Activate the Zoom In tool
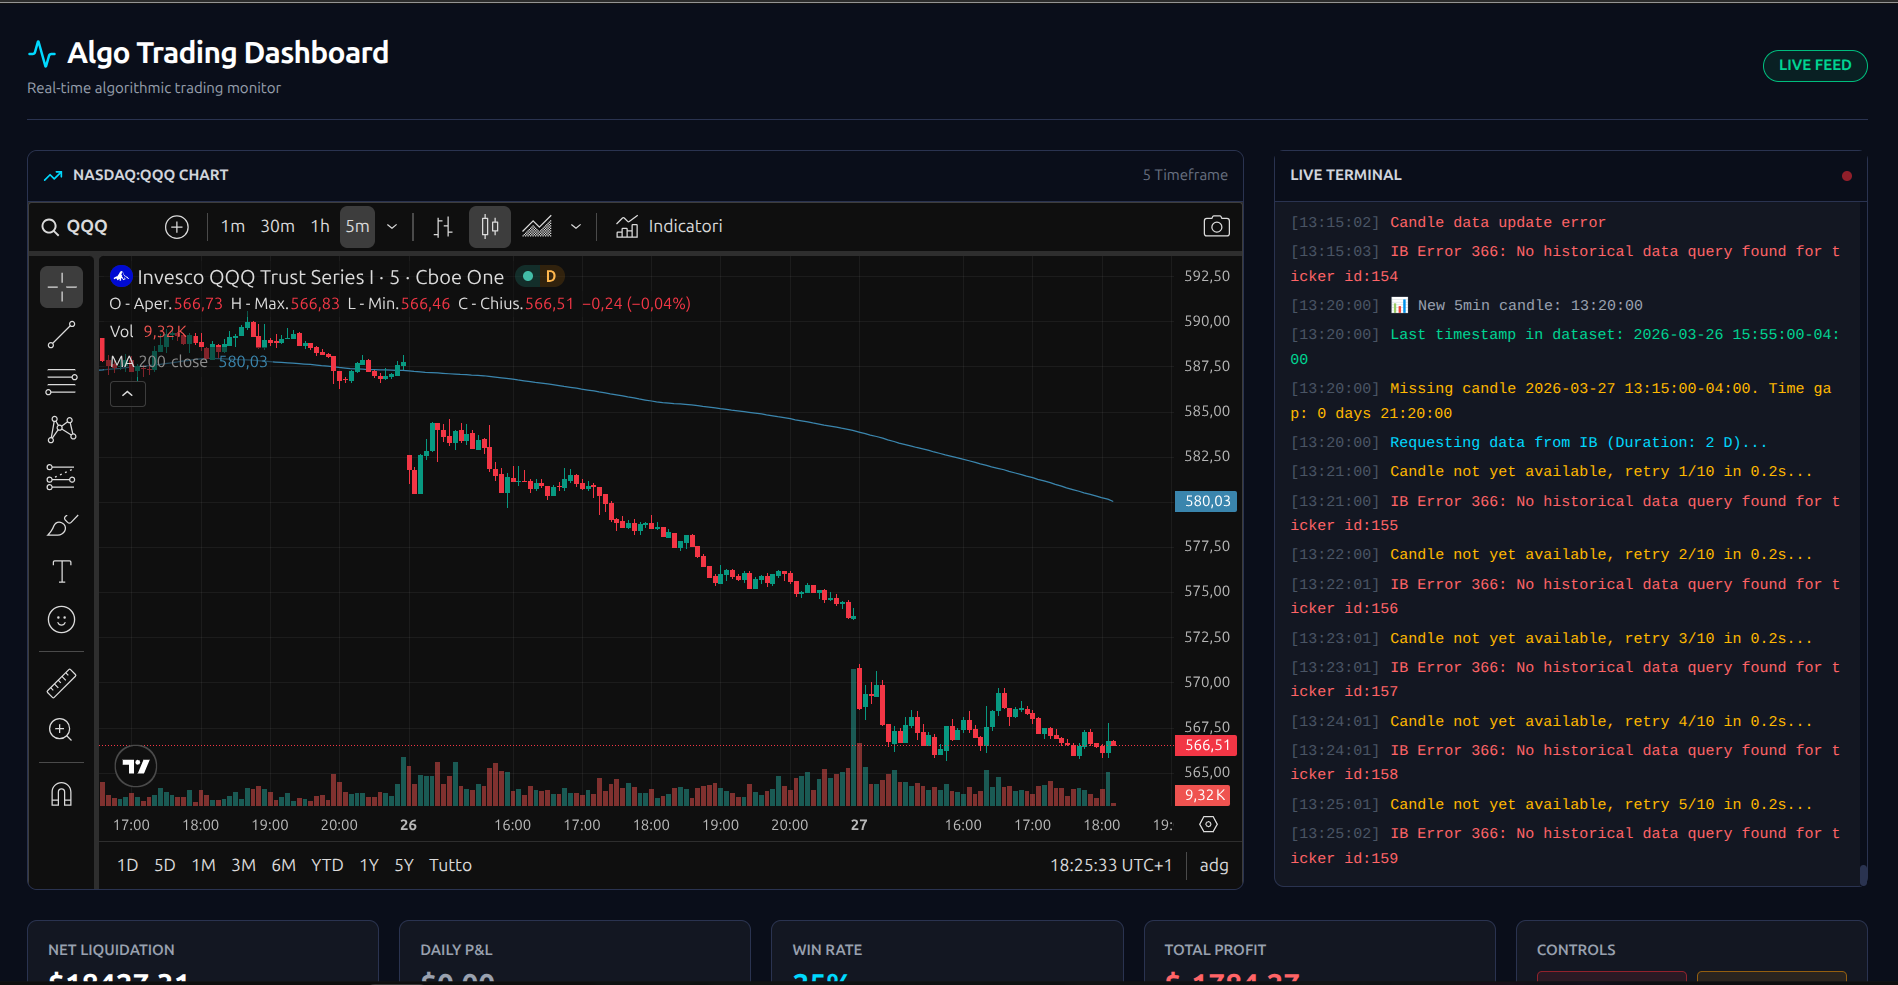Image resolution: width=1898 pixels, height=985 pixels. (61, 730)
